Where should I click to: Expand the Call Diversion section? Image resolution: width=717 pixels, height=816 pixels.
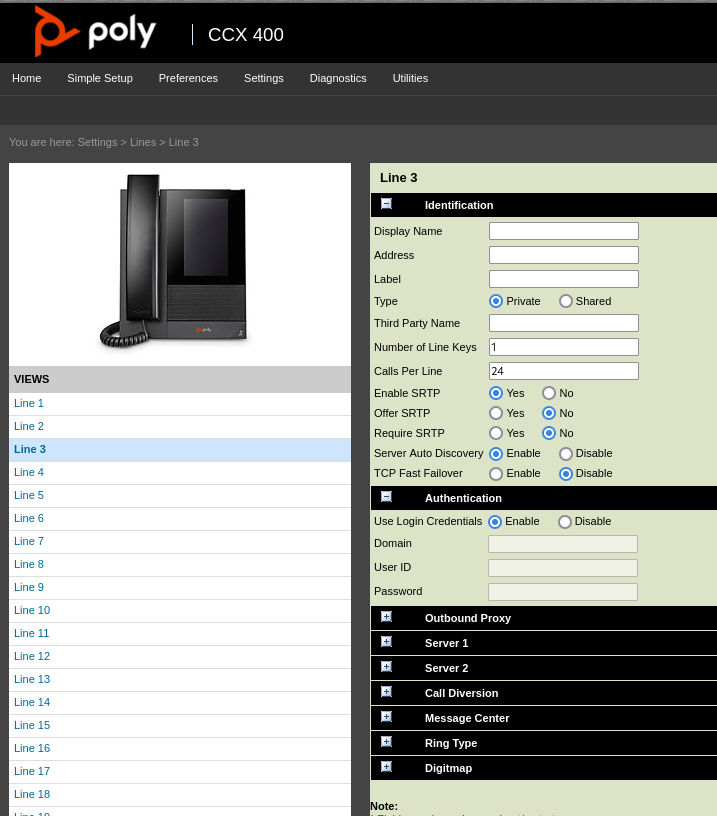tap(386, 692)
